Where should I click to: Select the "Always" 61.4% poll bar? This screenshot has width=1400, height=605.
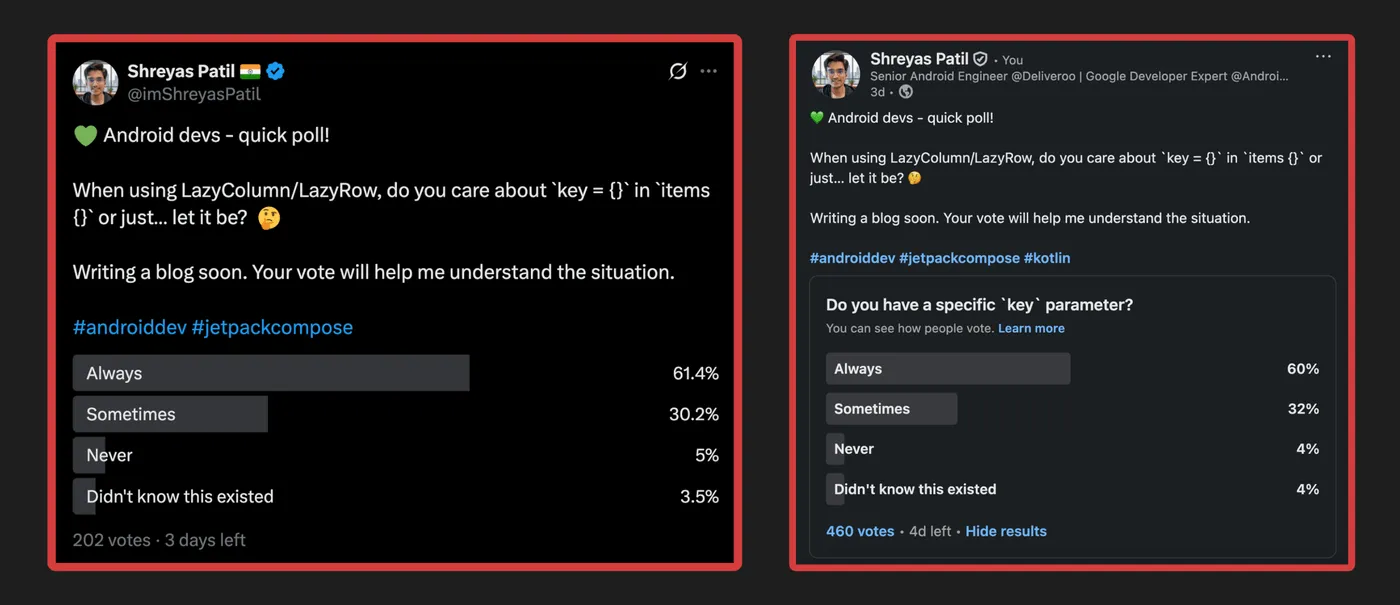pos(270,373)
